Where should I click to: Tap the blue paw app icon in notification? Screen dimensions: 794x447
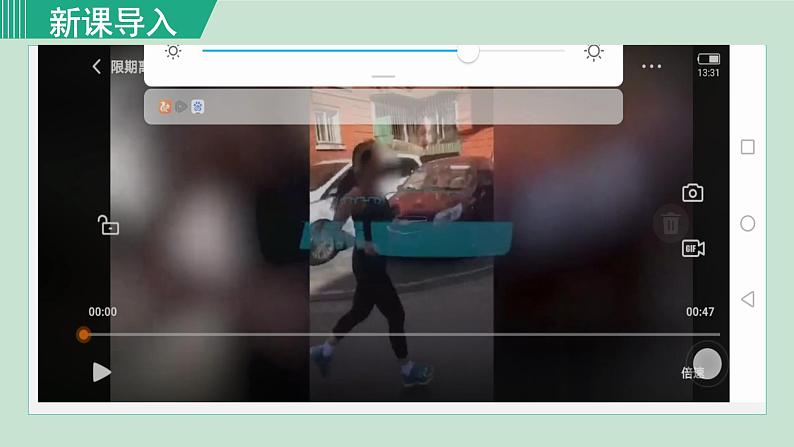tap(197, 107)
